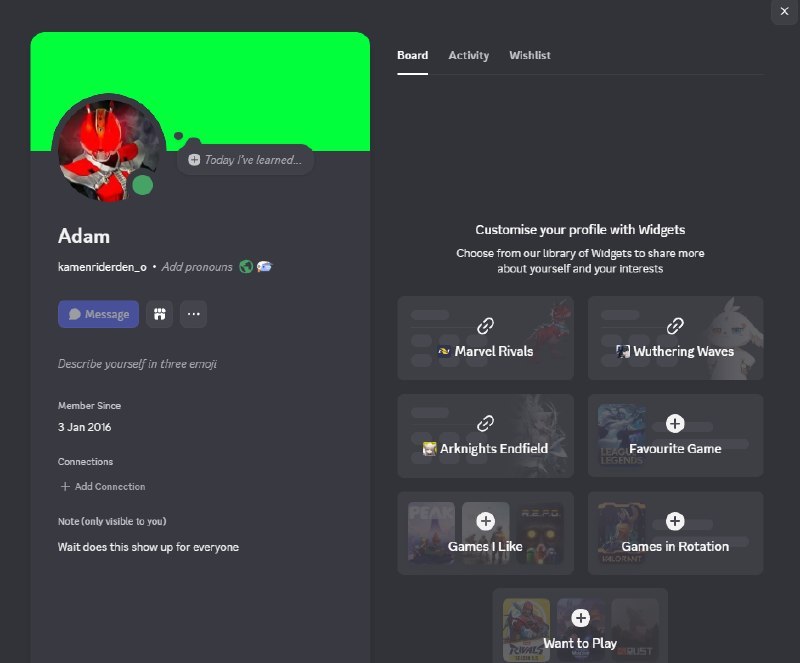
Task: Add the Want to Play widget
Action: pyautogui.click(x=580, y=626)
